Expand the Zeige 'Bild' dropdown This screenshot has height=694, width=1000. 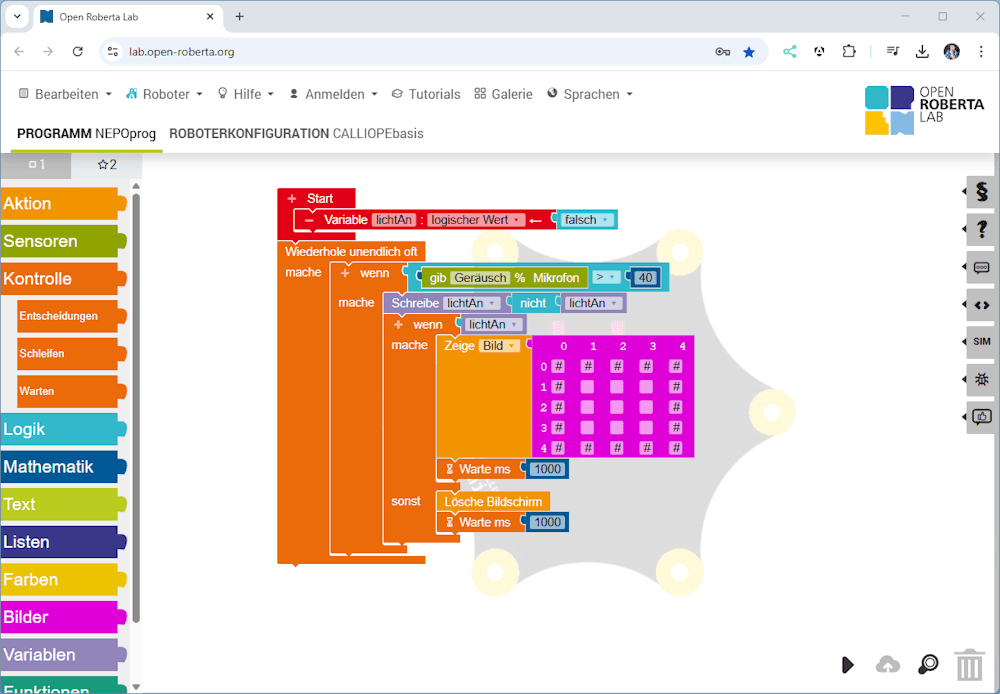pyautogui.click(x=499, y=346)
